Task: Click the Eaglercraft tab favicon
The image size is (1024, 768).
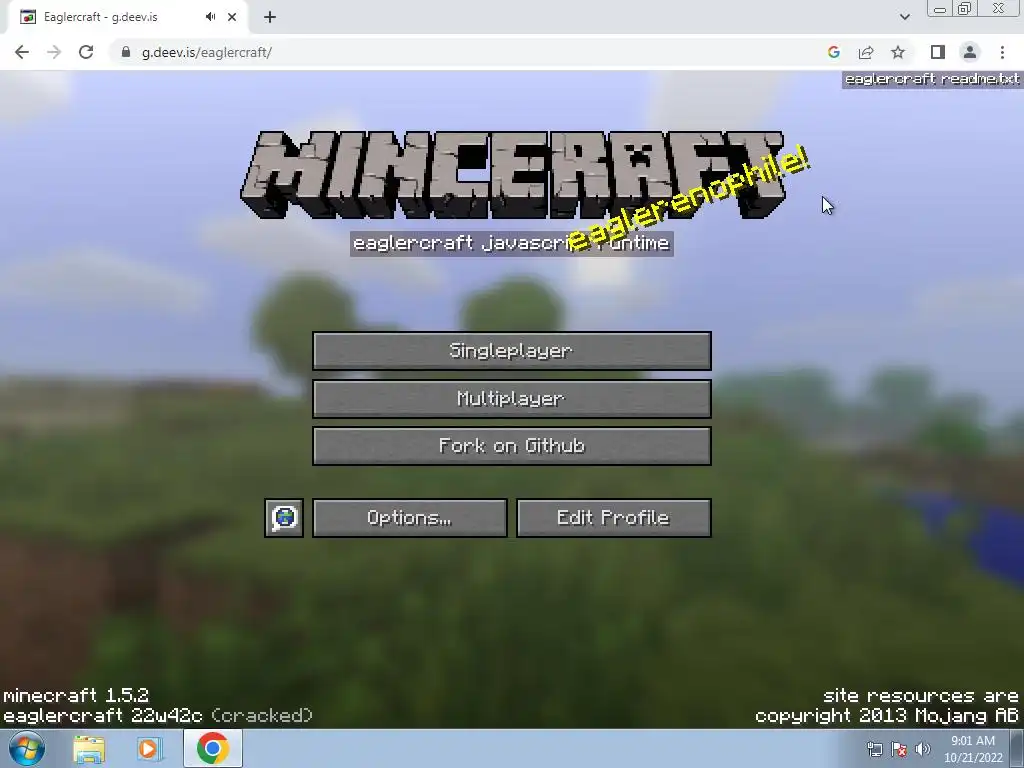Action: coord(27,17)
